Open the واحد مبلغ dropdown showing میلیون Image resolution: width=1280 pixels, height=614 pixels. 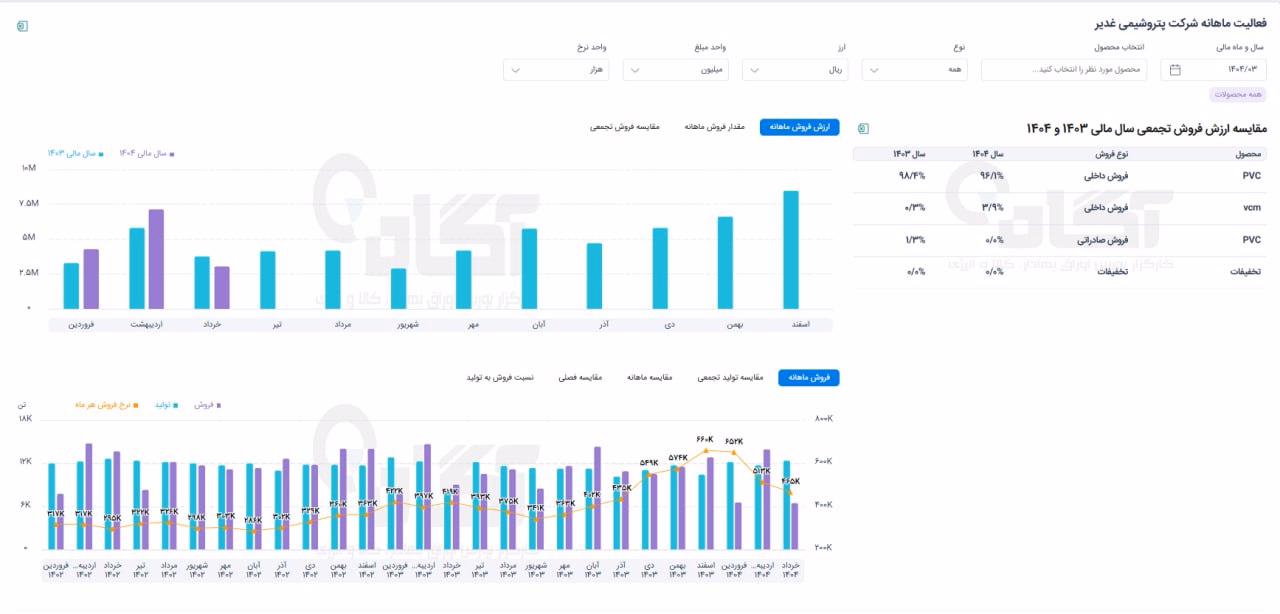click(676, 70)
